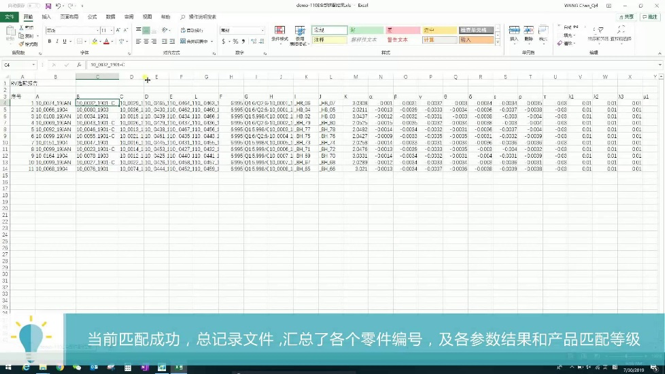Image resolution: width=665 pixels, height=374 pixels.
Task: Increase decimal places
Action: pyautogui.click(x=254, y=42)
